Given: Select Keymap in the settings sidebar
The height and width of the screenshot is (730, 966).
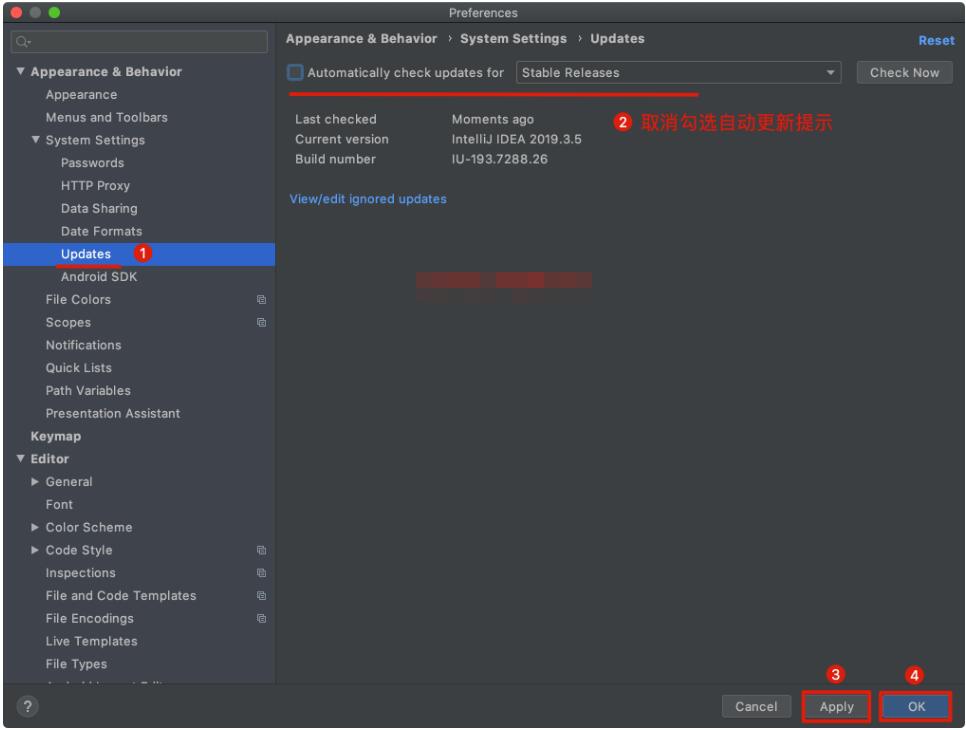Looking at the screenshot, I should (x=56, y=437).
